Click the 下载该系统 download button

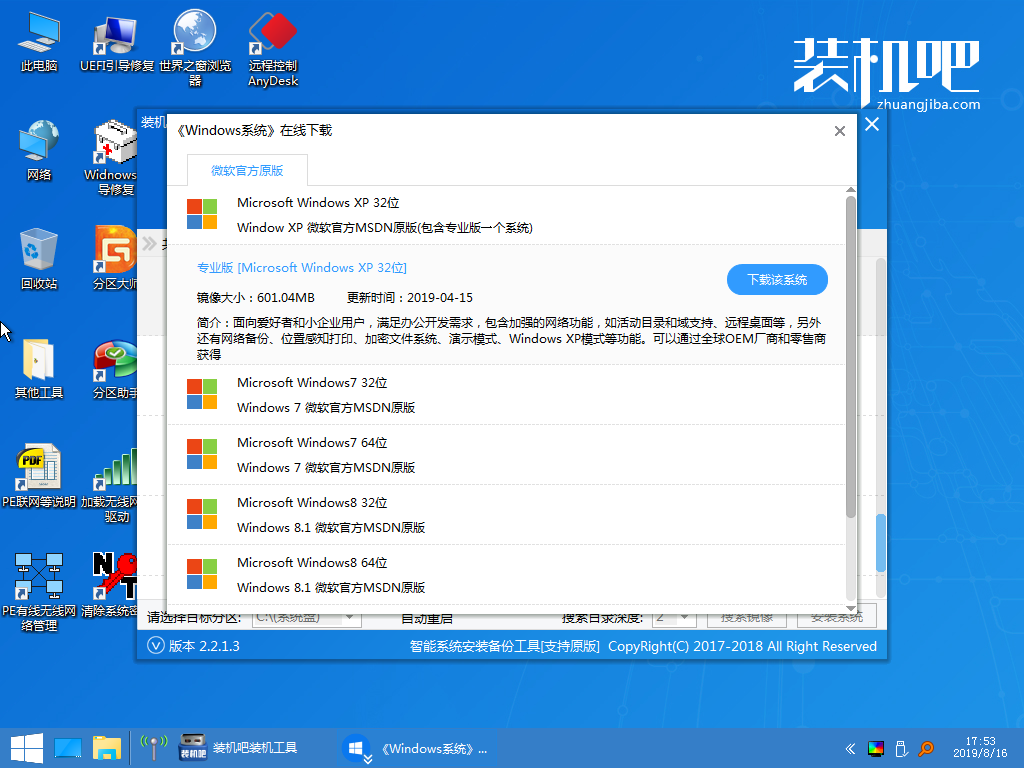point(777,280)
